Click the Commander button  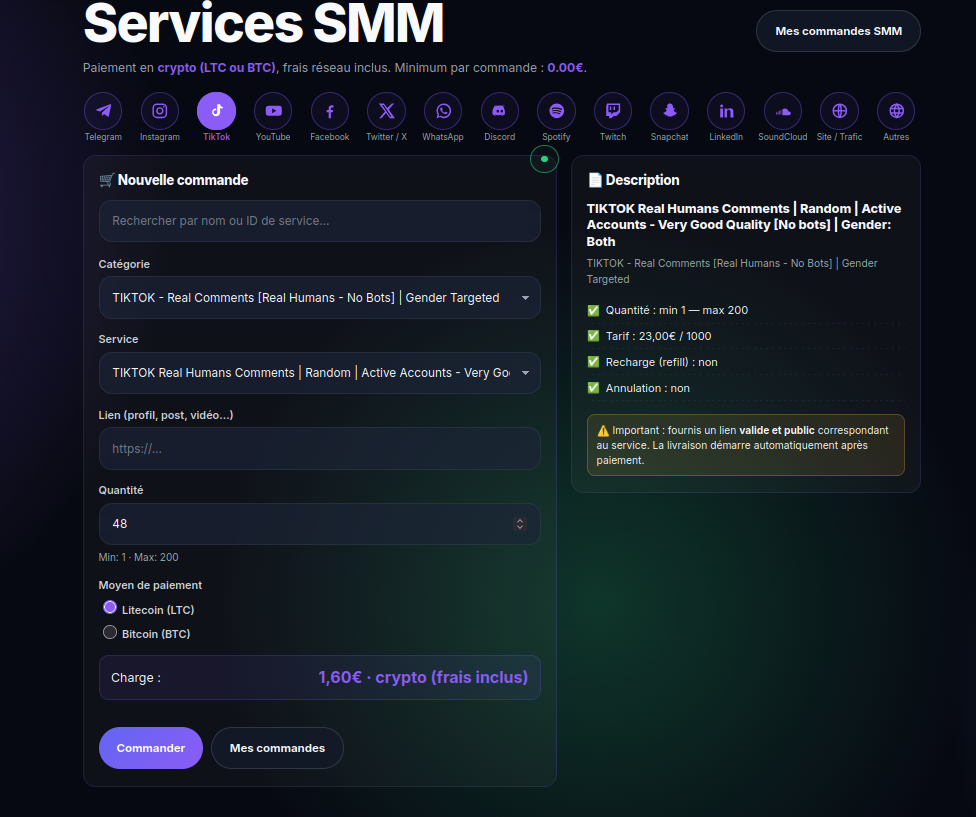151,748
